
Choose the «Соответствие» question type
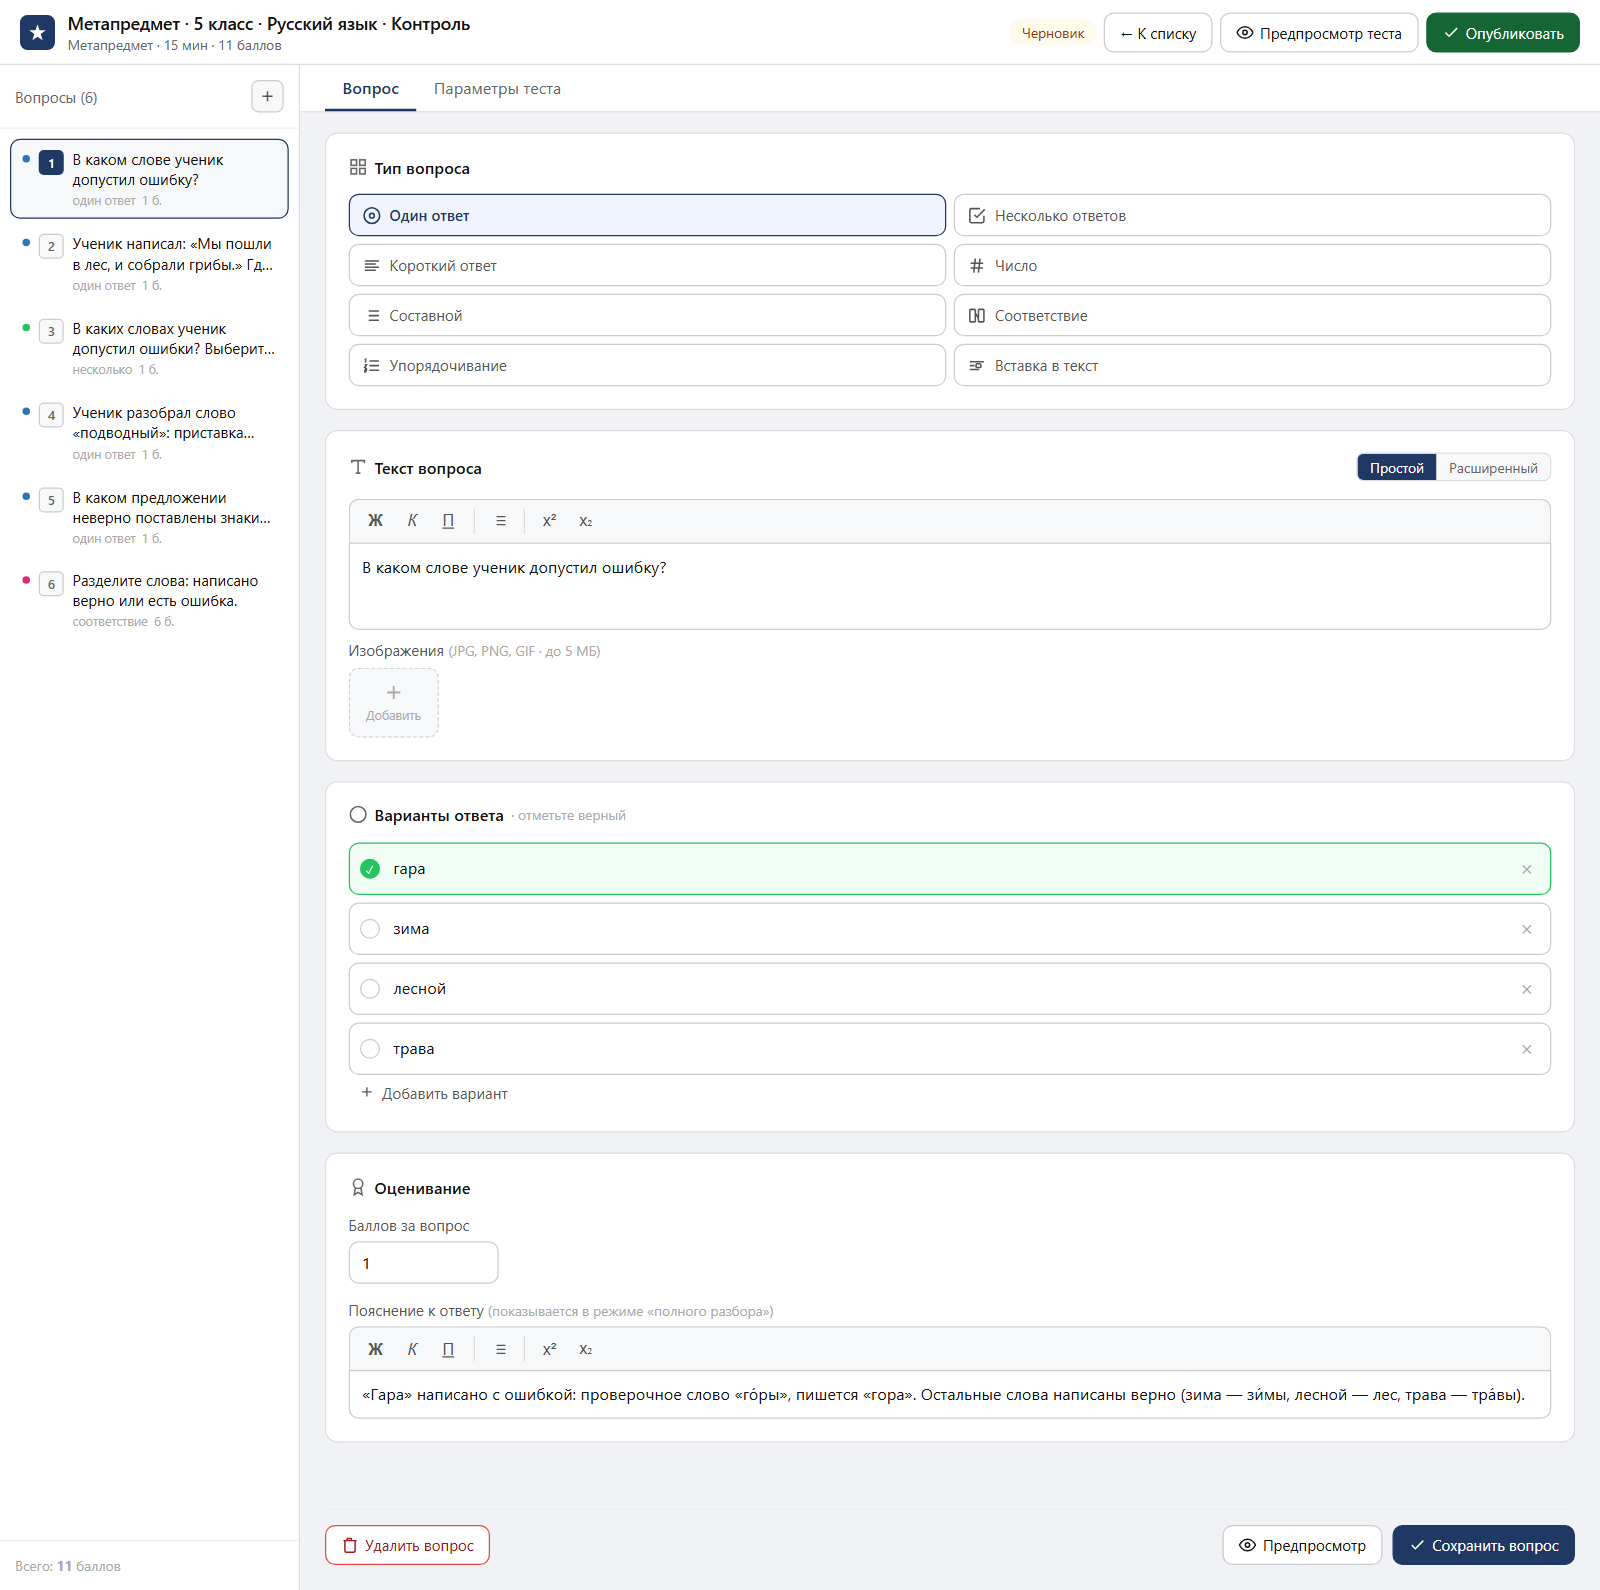tap(1252, 315)
